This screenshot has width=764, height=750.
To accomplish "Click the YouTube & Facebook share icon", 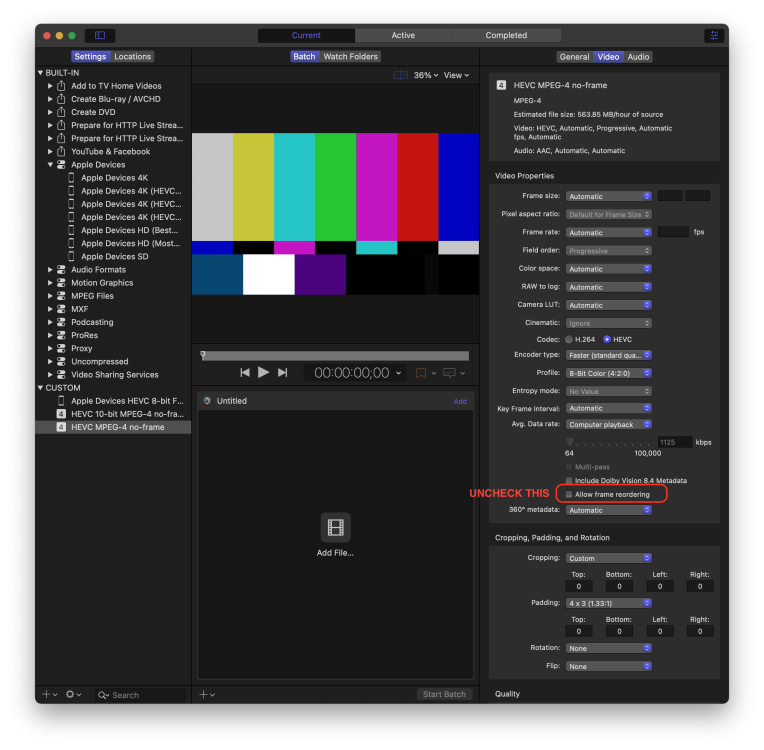I will 61,152.
